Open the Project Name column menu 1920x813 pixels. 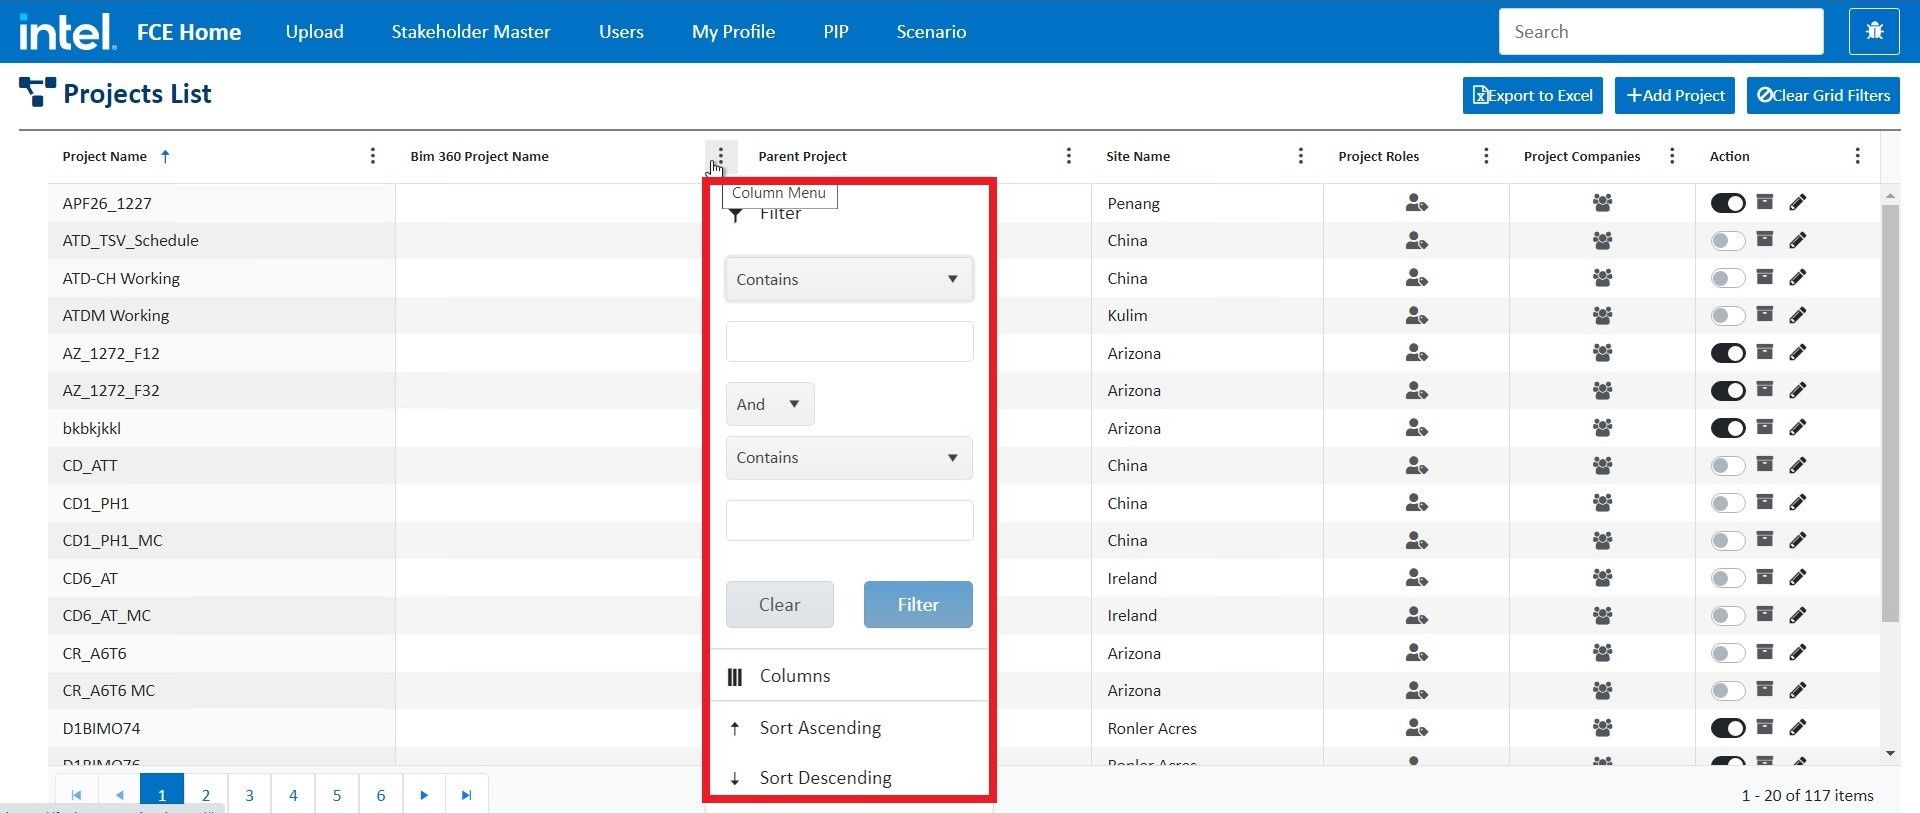[372, 156]
